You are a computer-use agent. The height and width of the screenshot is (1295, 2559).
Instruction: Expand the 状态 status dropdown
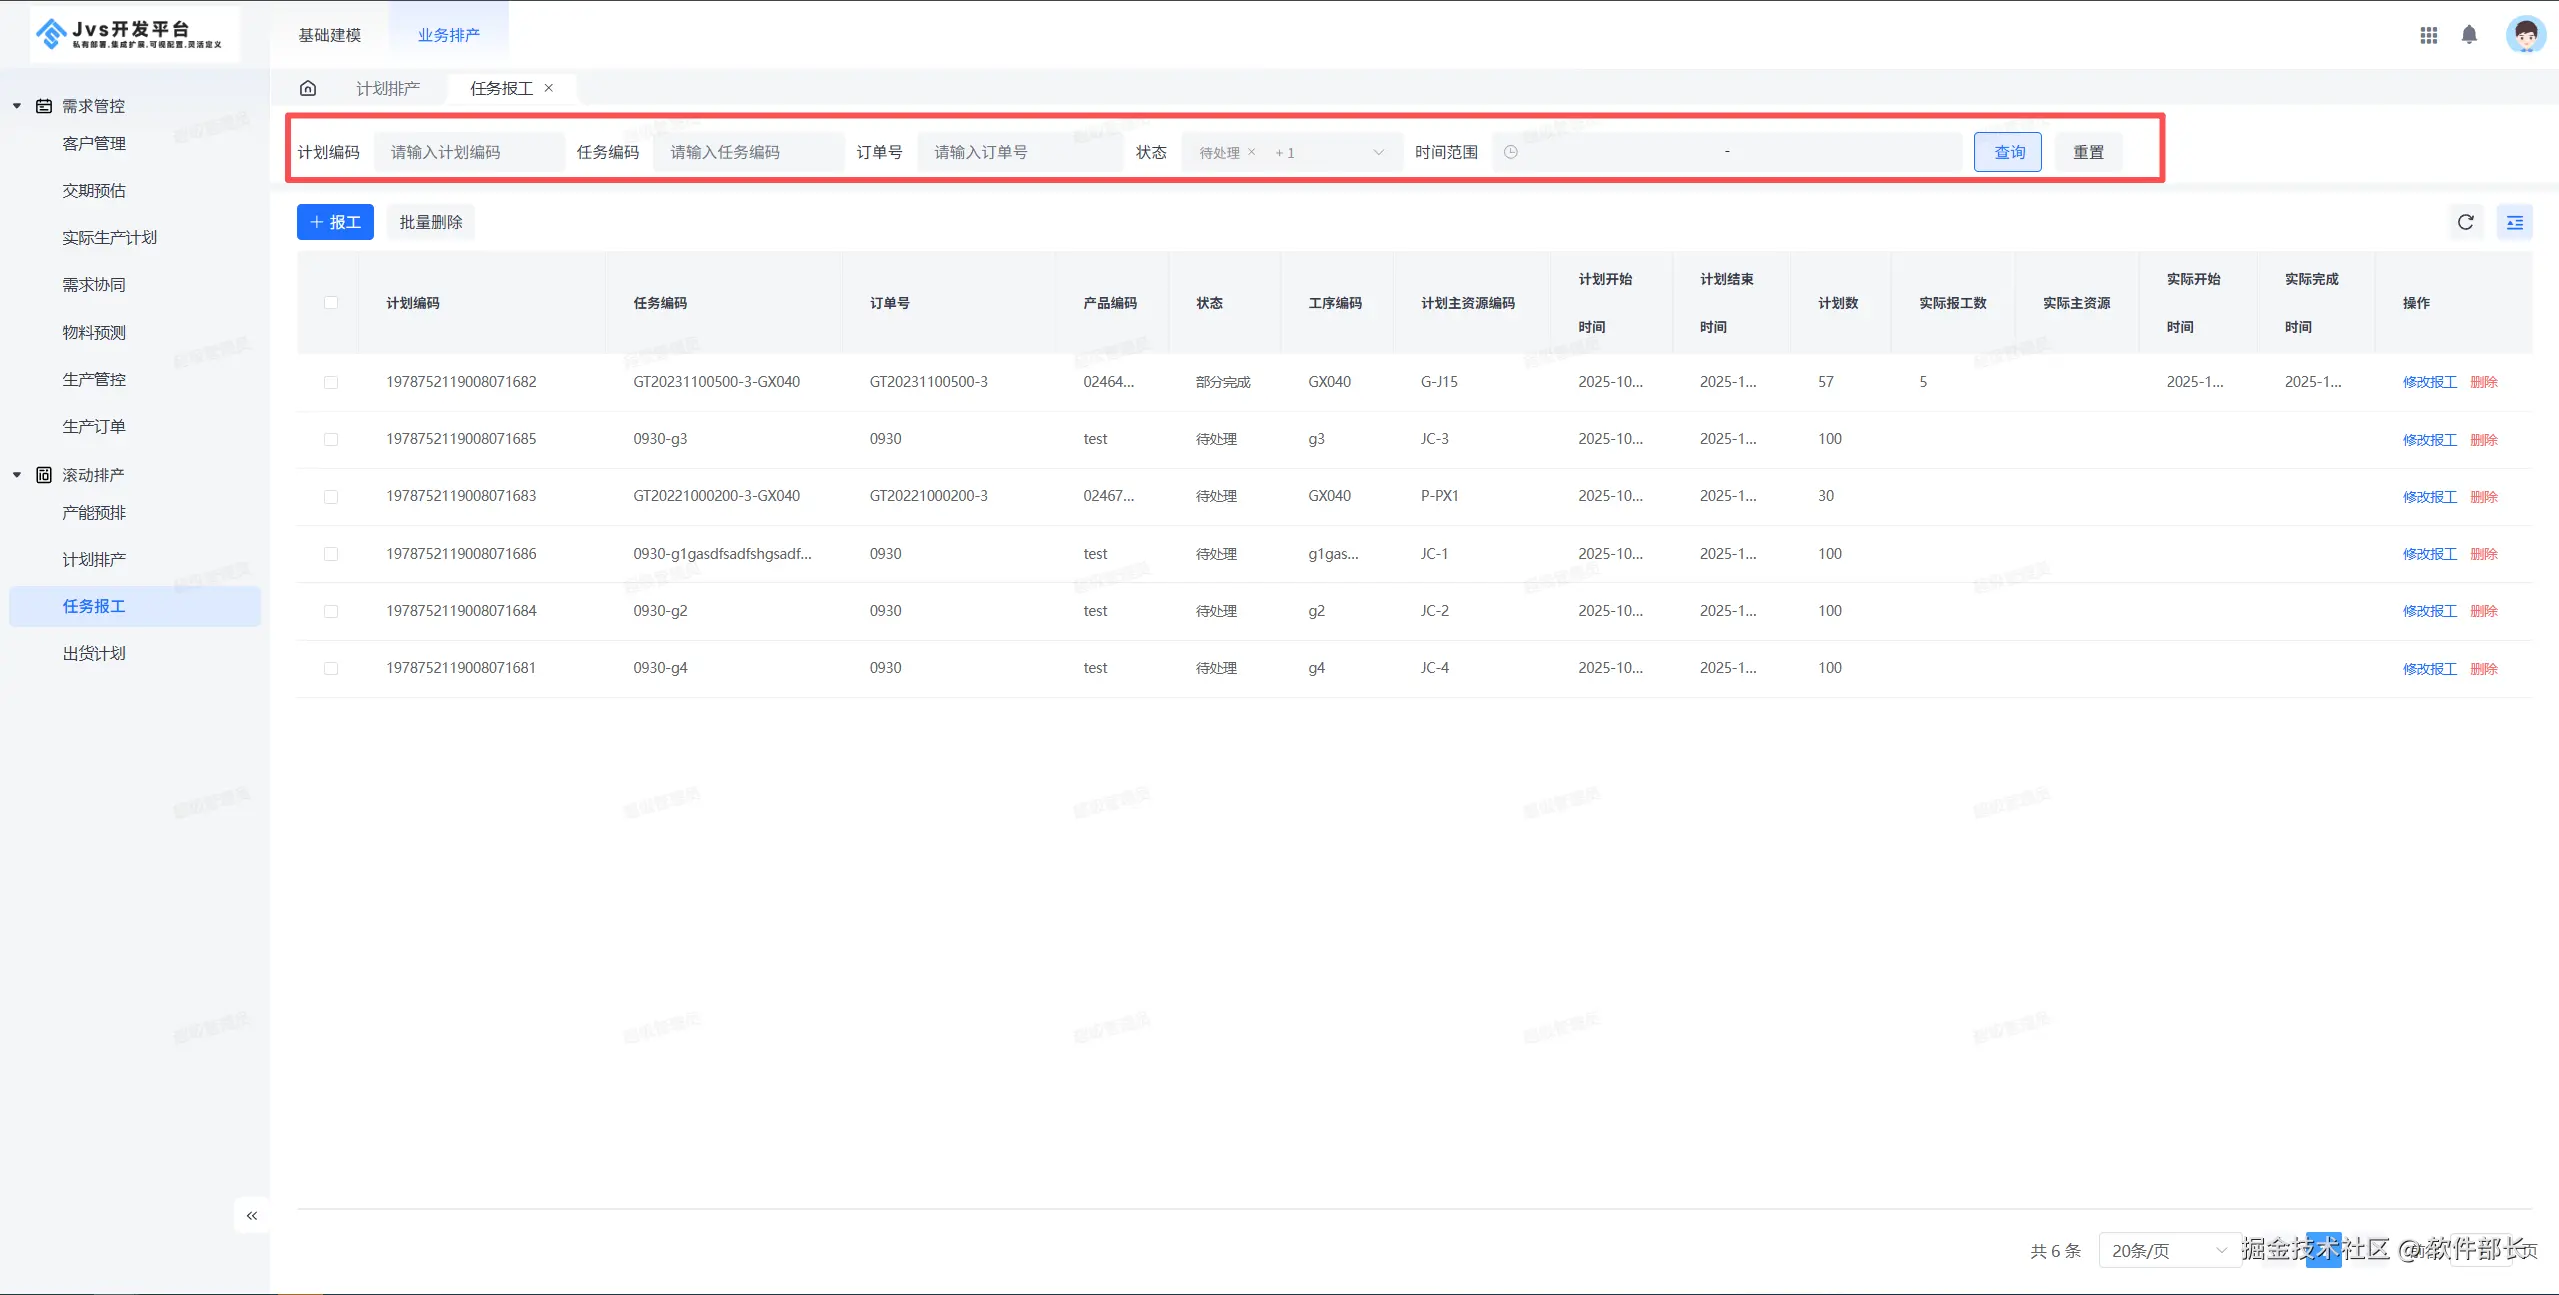(x=1378, y=152)
